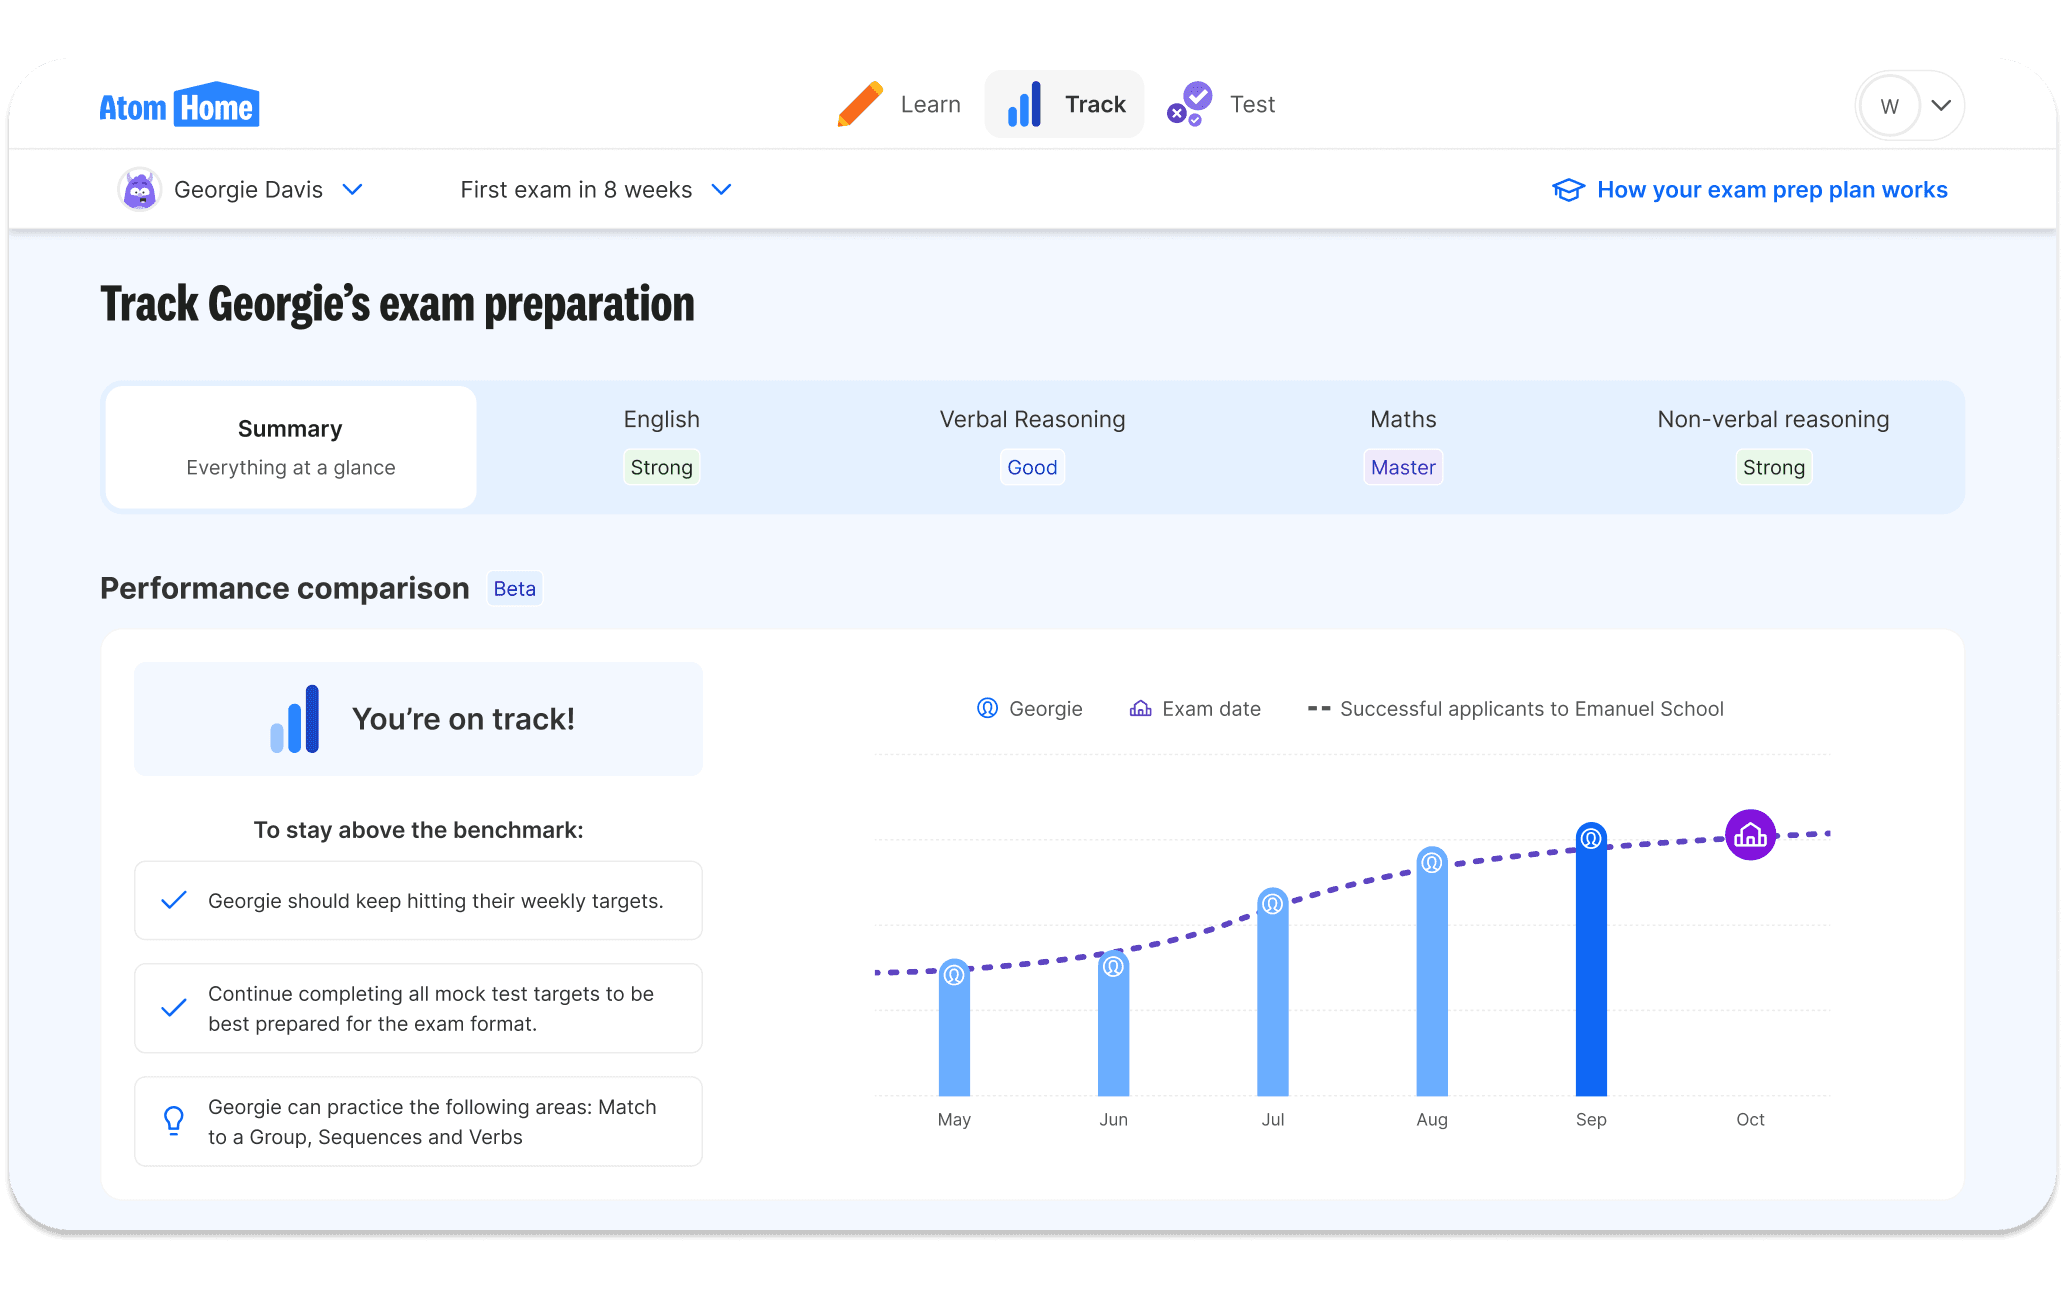Image resolution: width=2063 pixels, height=1290 pixels.
Task: Click the Georgie legend icon above chart
Action: [x=987, y=708]
